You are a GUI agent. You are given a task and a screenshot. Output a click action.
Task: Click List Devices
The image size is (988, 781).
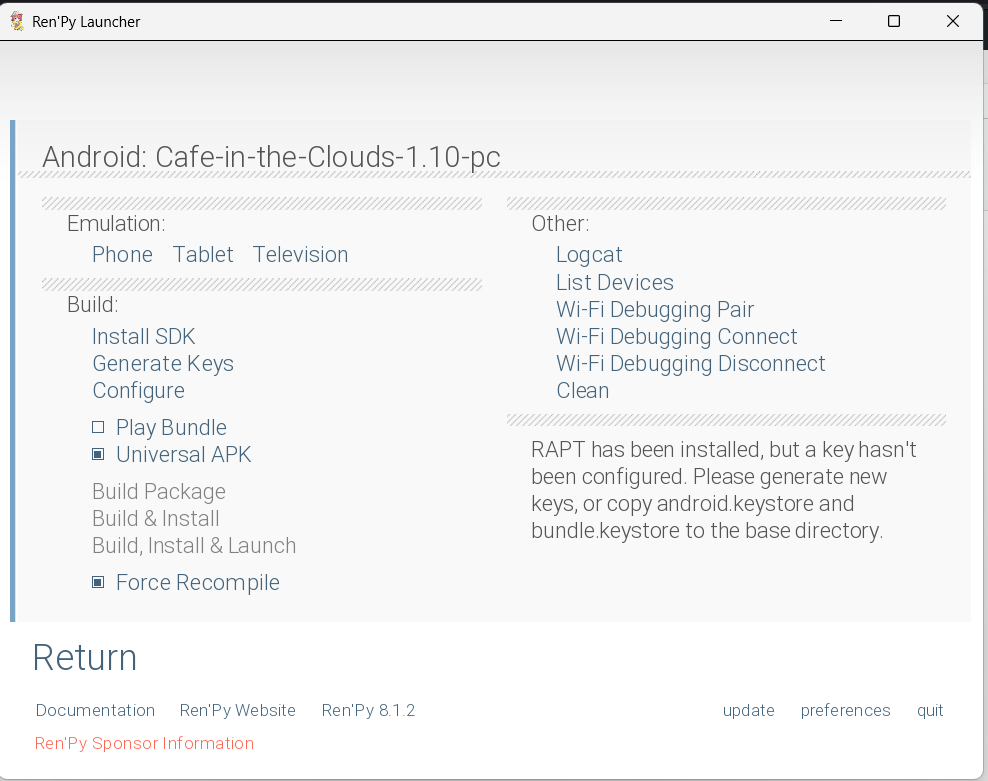[x=615, y=282]
